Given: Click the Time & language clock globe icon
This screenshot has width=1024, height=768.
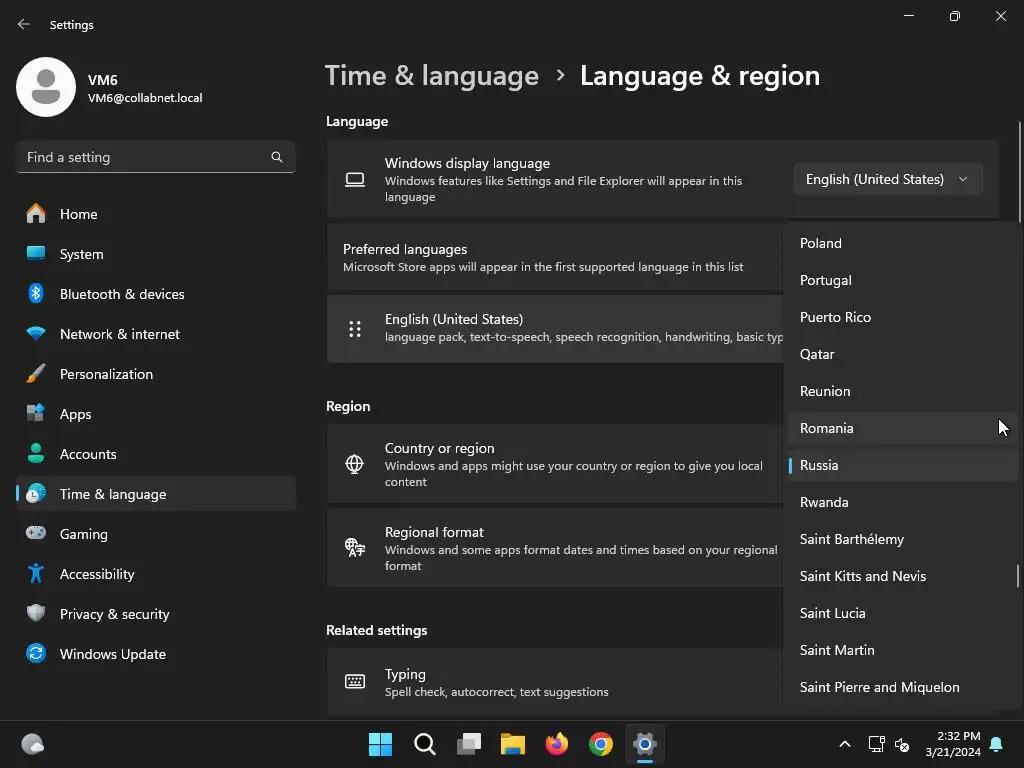Looking at the screenshot, I should coord(36,494).
